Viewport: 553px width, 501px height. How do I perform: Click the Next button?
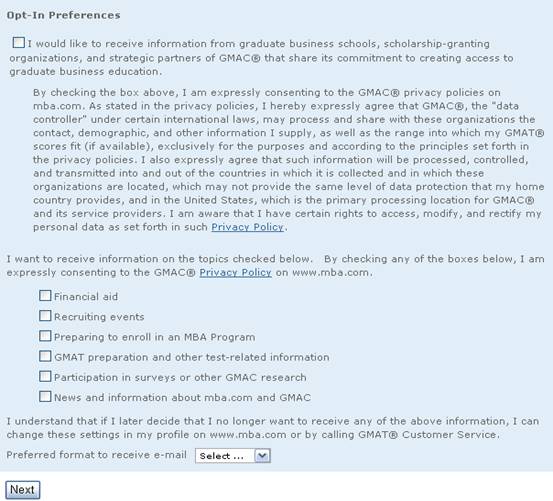(23, 490)
